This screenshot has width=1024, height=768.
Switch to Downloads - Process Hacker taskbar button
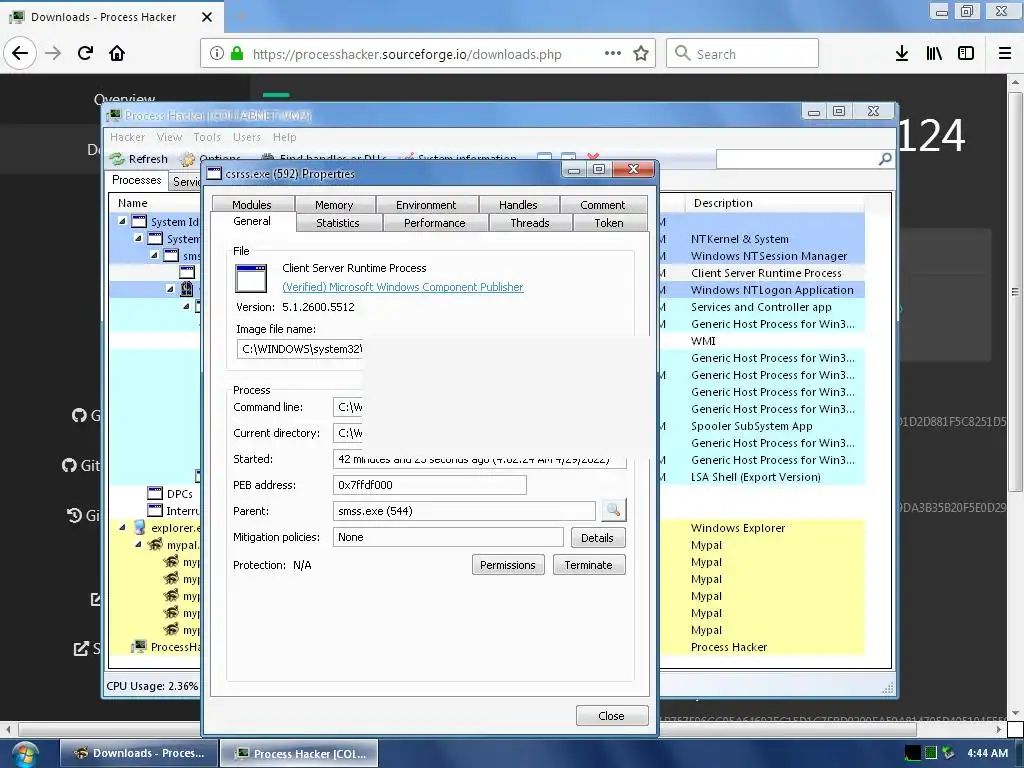[x=139, y=754]
